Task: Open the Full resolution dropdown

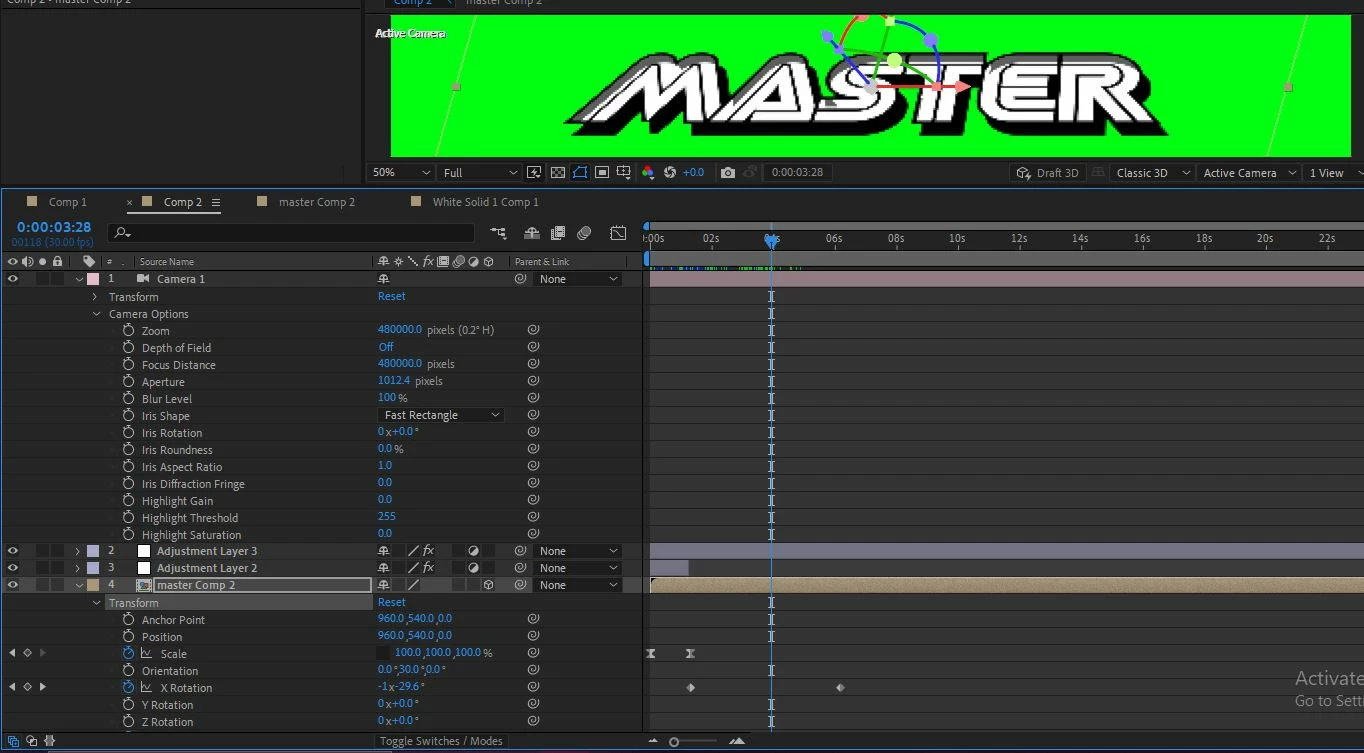Action: [479, 173]
